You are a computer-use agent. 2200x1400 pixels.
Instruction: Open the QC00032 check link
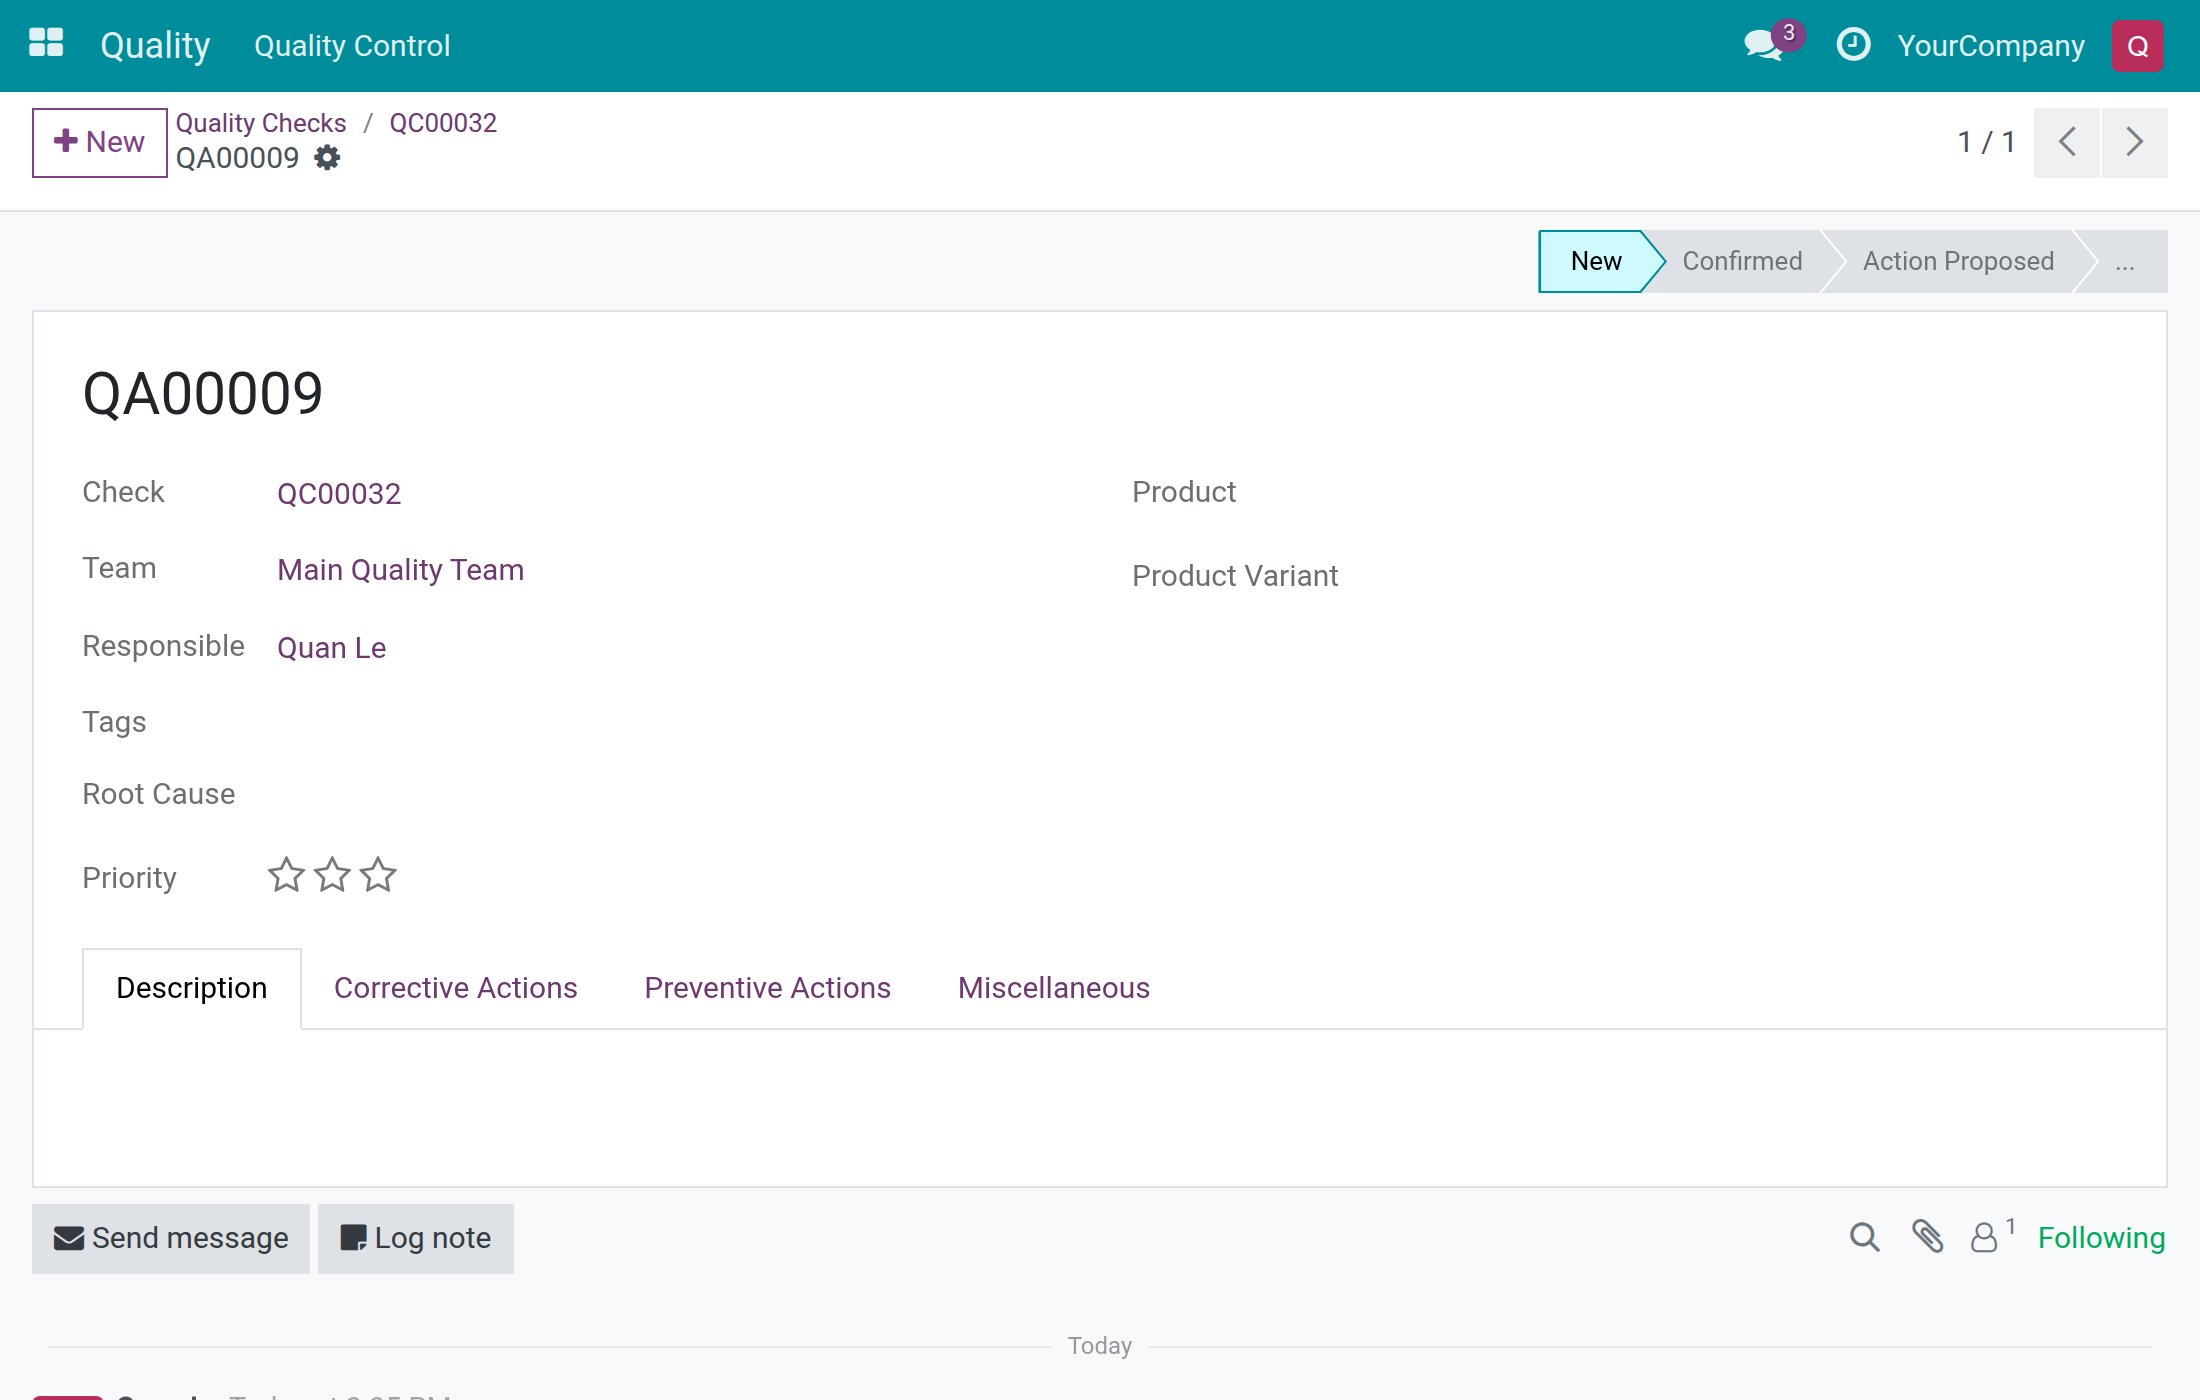click(x=339, y=494)
